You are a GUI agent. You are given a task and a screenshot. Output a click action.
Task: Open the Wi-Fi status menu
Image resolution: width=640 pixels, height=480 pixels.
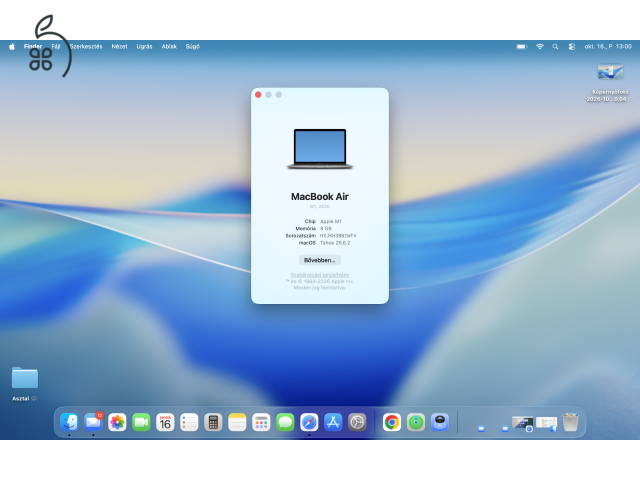pyautogui.click(x=540, y=47)
